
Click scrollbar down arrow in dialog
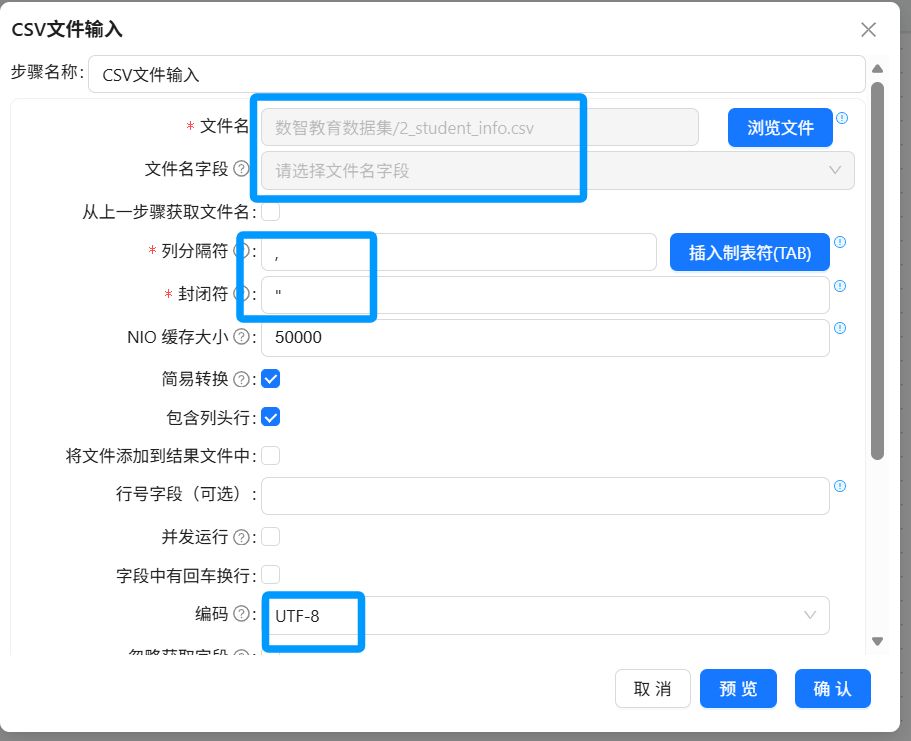point(877,642)
